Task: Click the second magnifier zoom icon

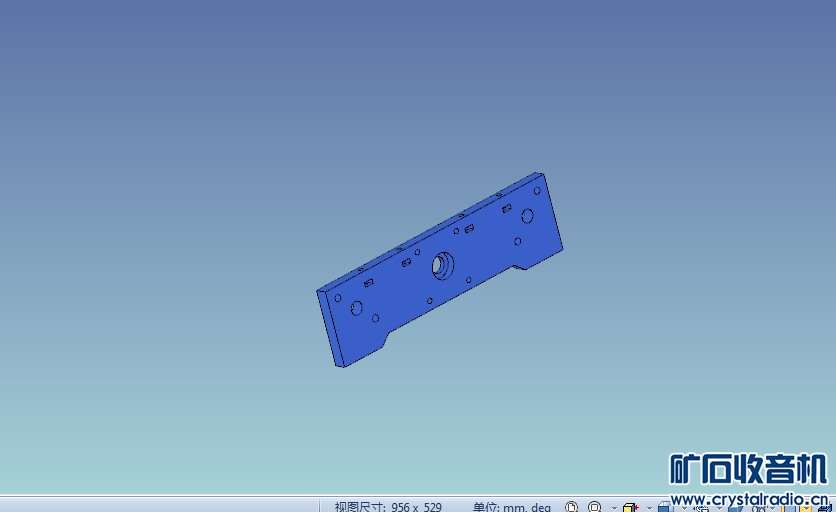Action: (595, 507)
